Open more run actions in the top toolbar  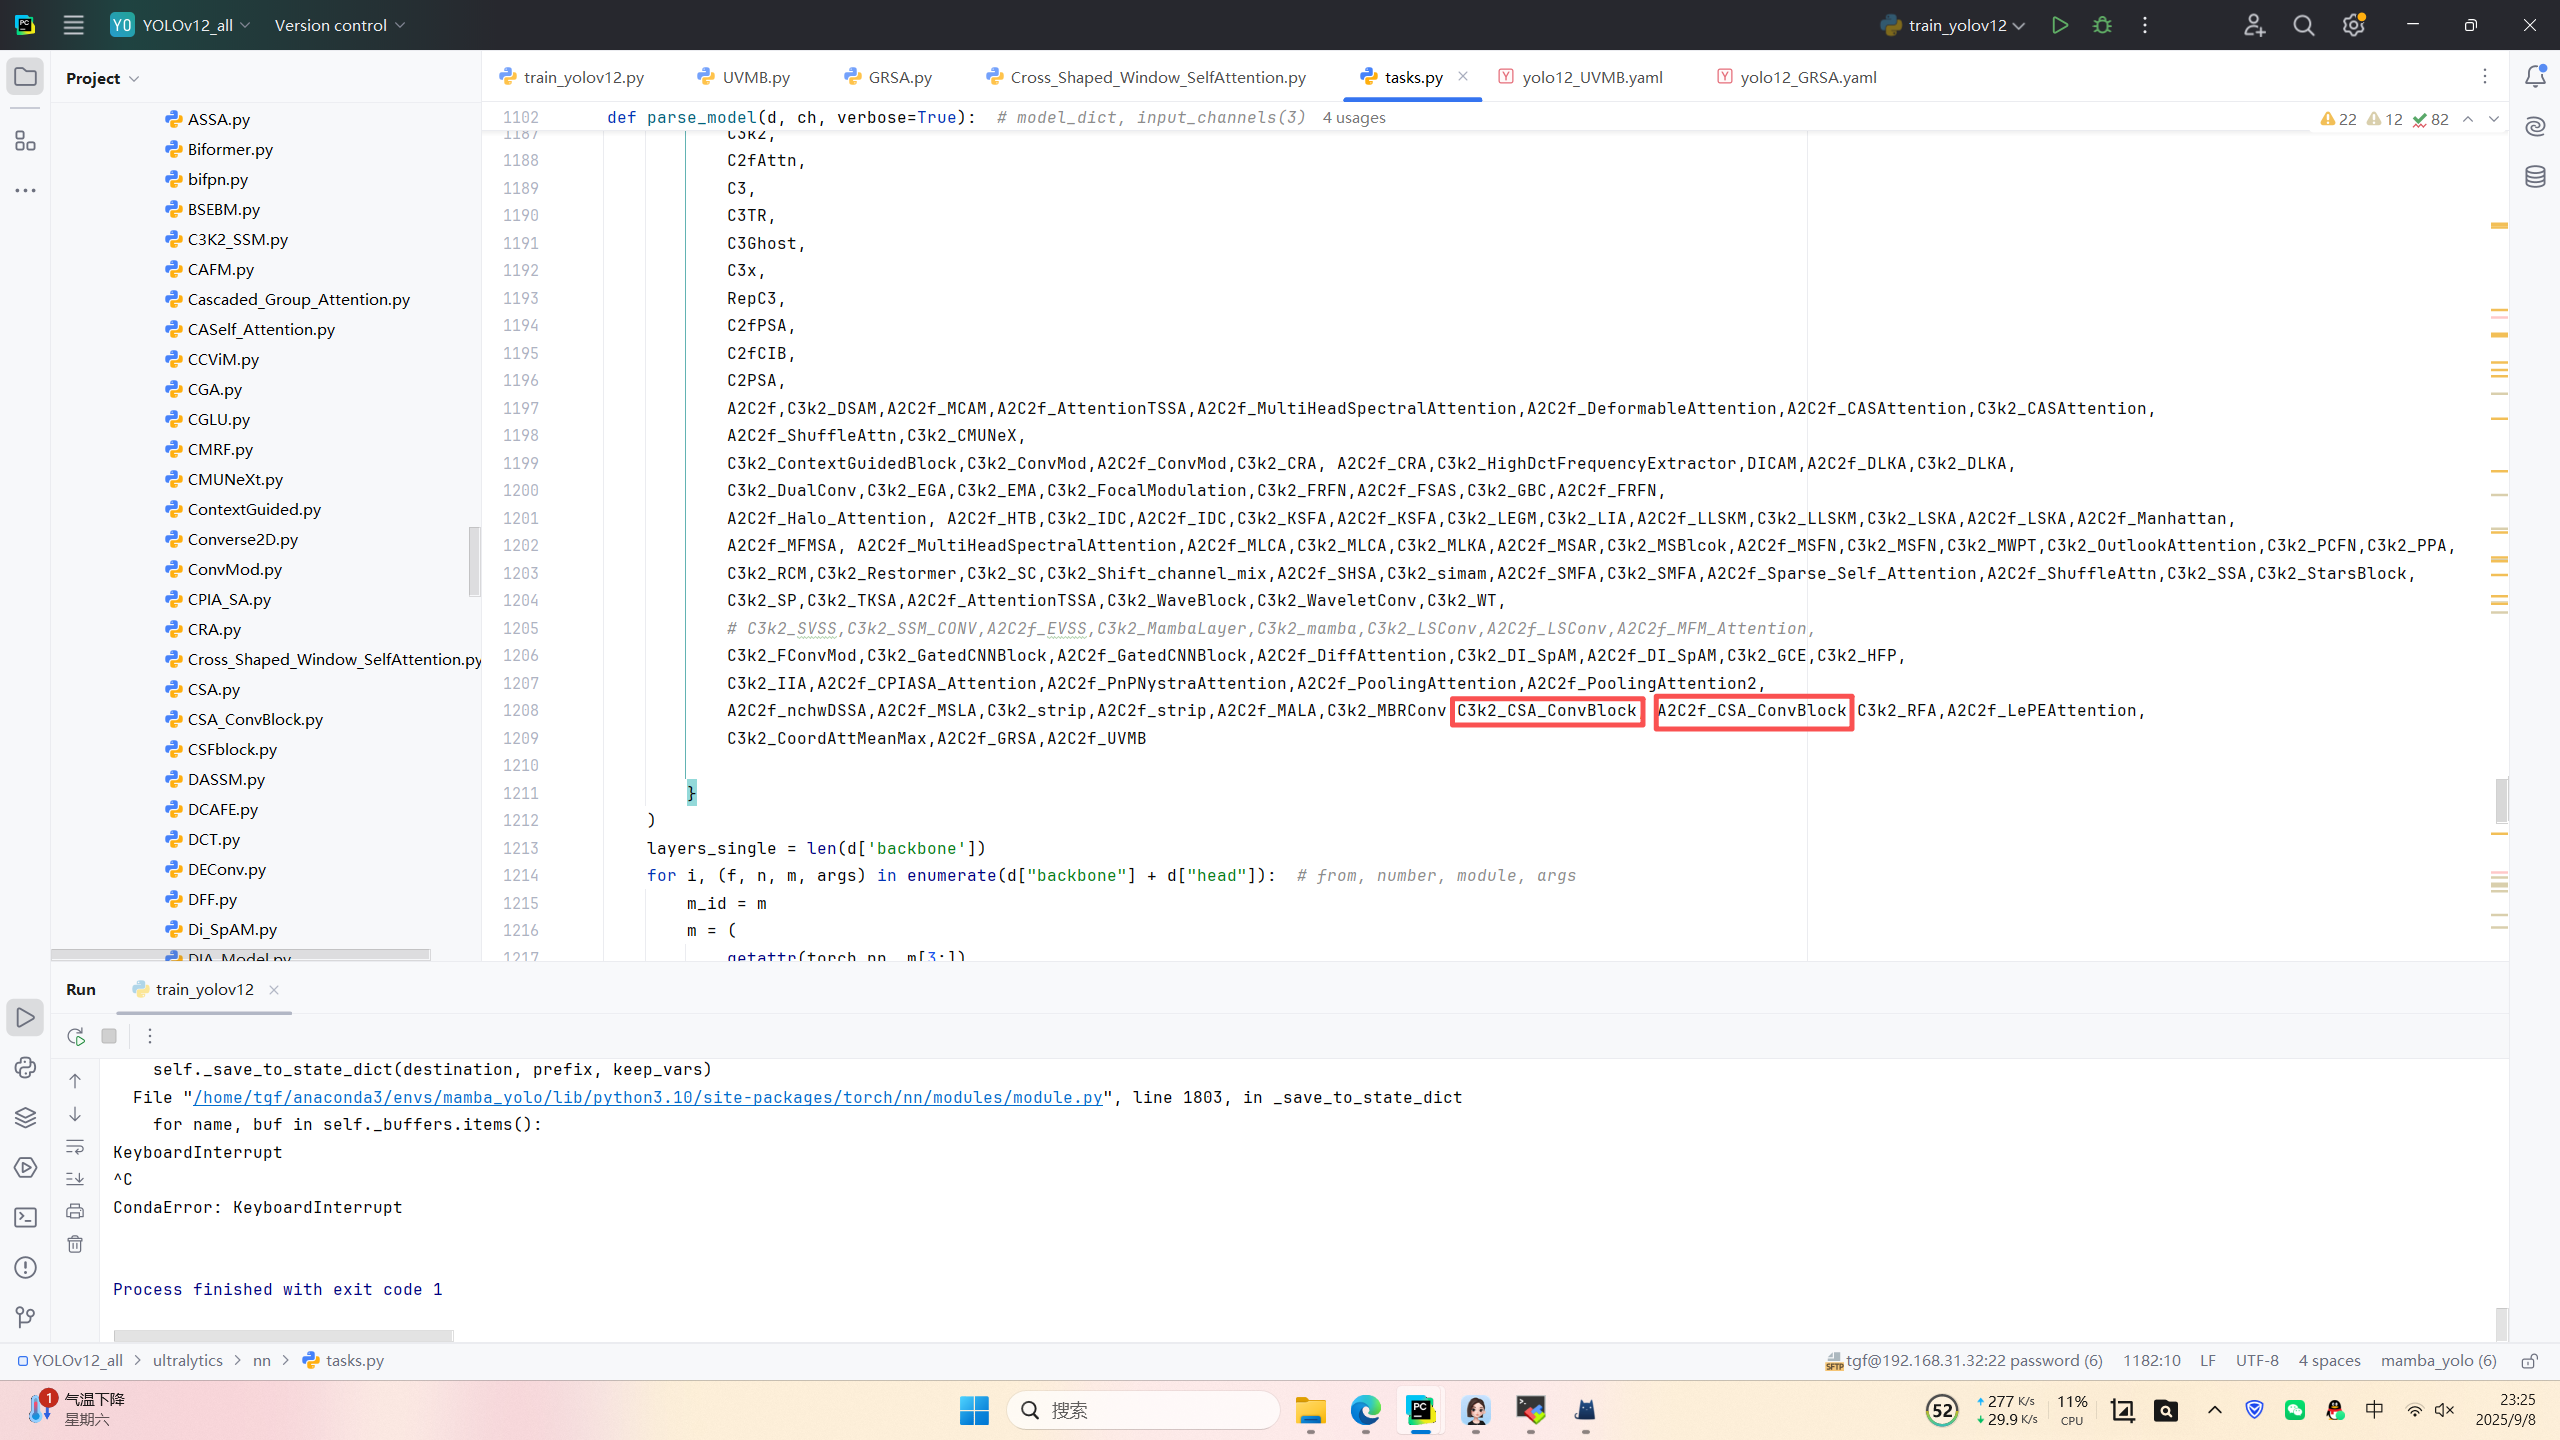[2145, 25]
